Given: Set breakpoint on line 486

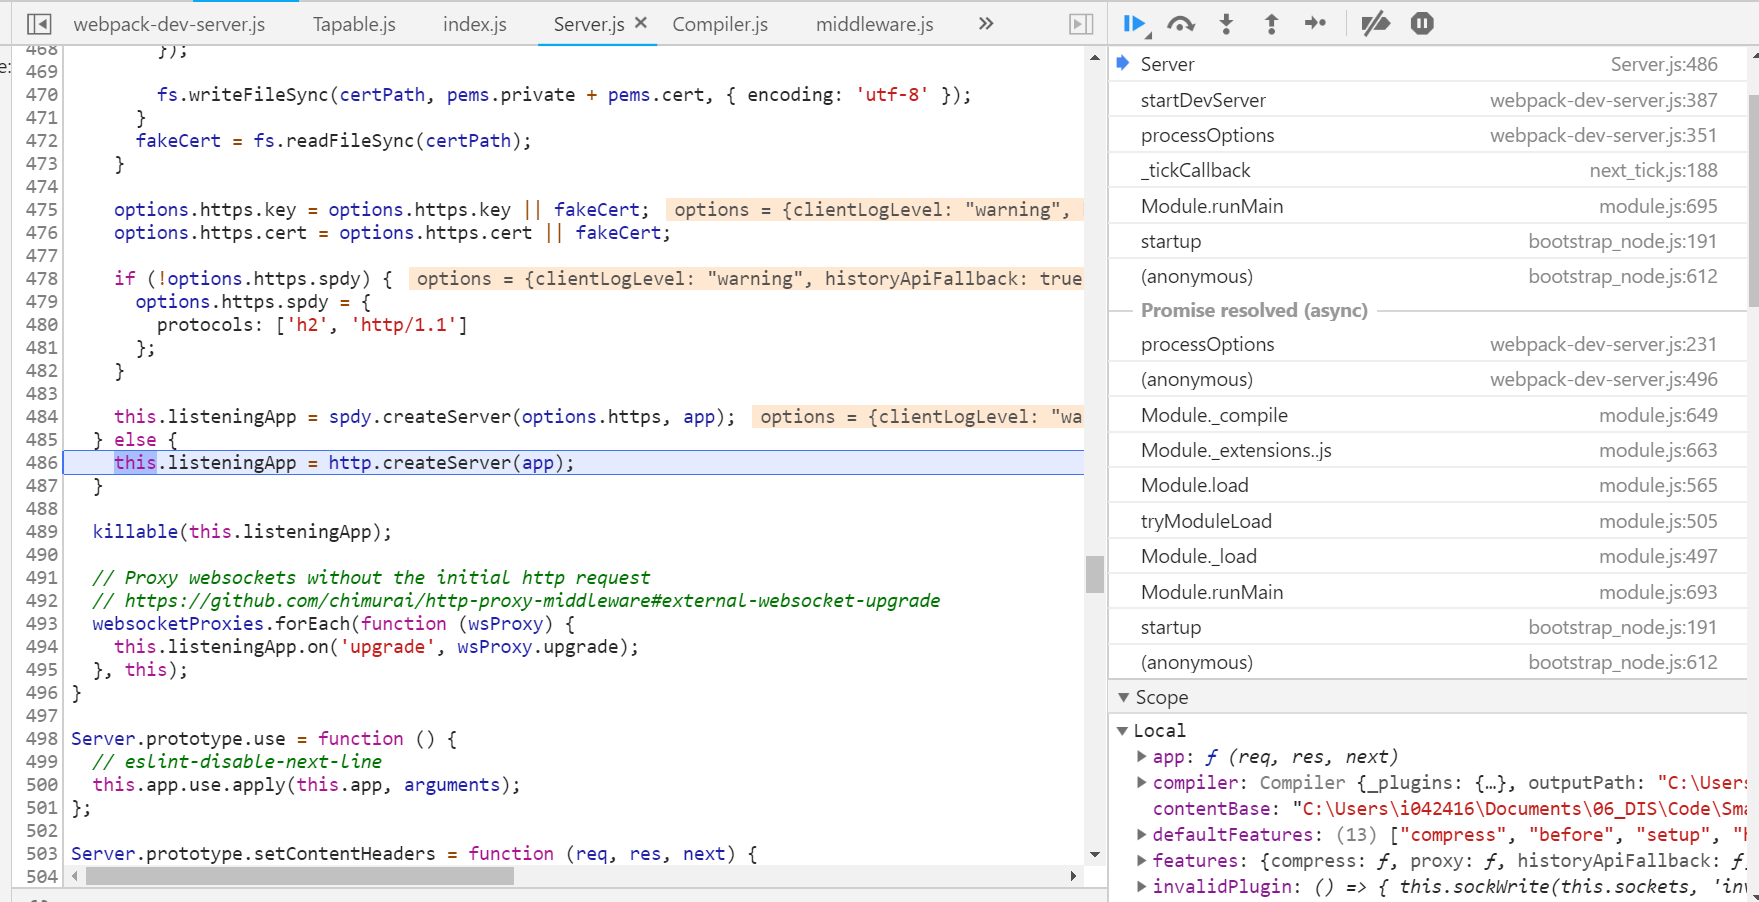Looking at the screenshot, I should click(x=41, y=463).
